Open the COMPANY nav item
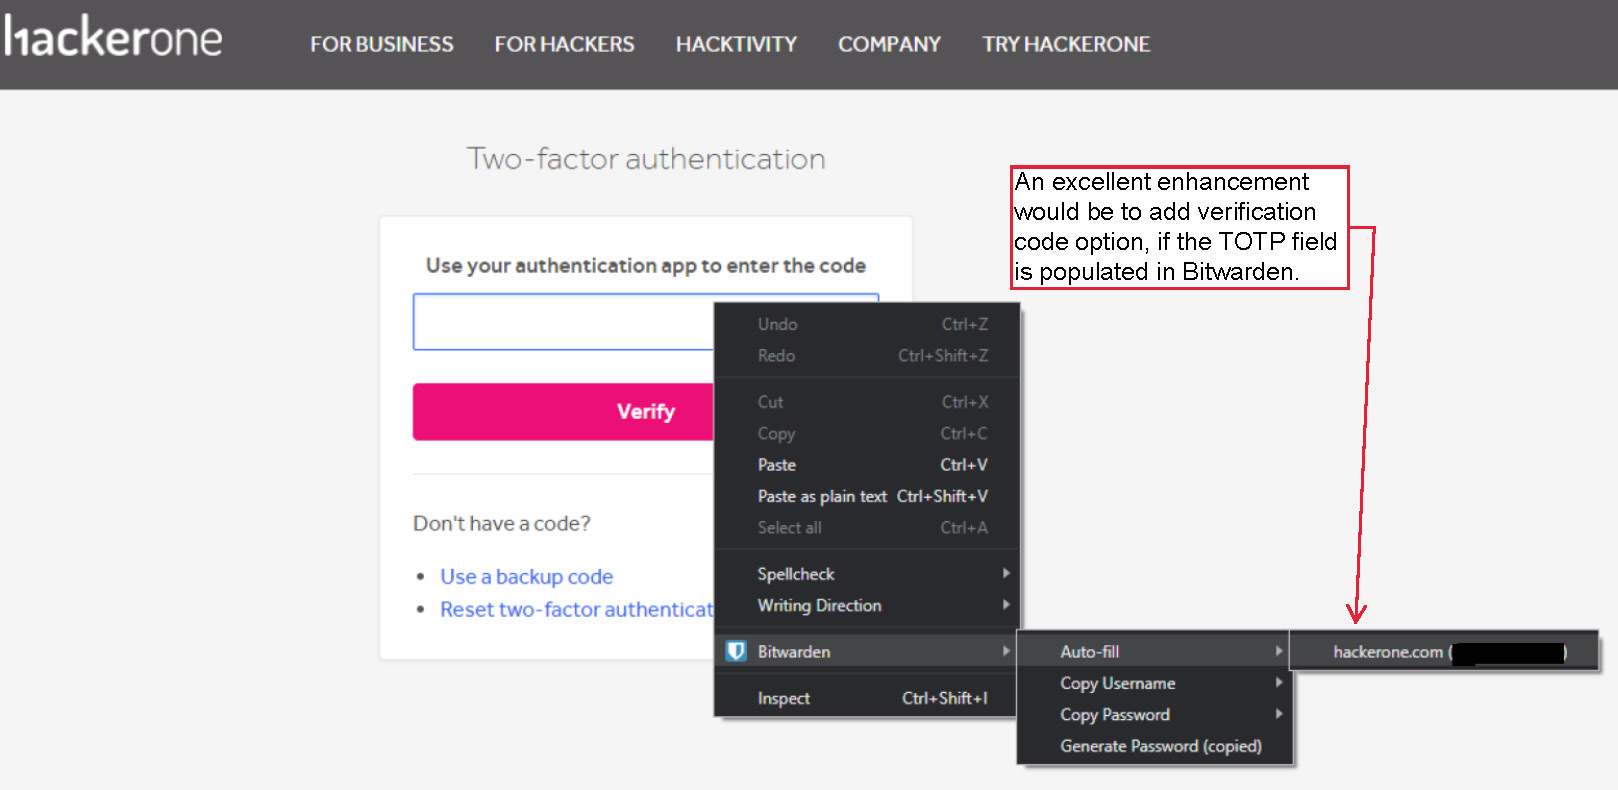Viewport: 1618px width, 790px height. click(x=889, y=44)
